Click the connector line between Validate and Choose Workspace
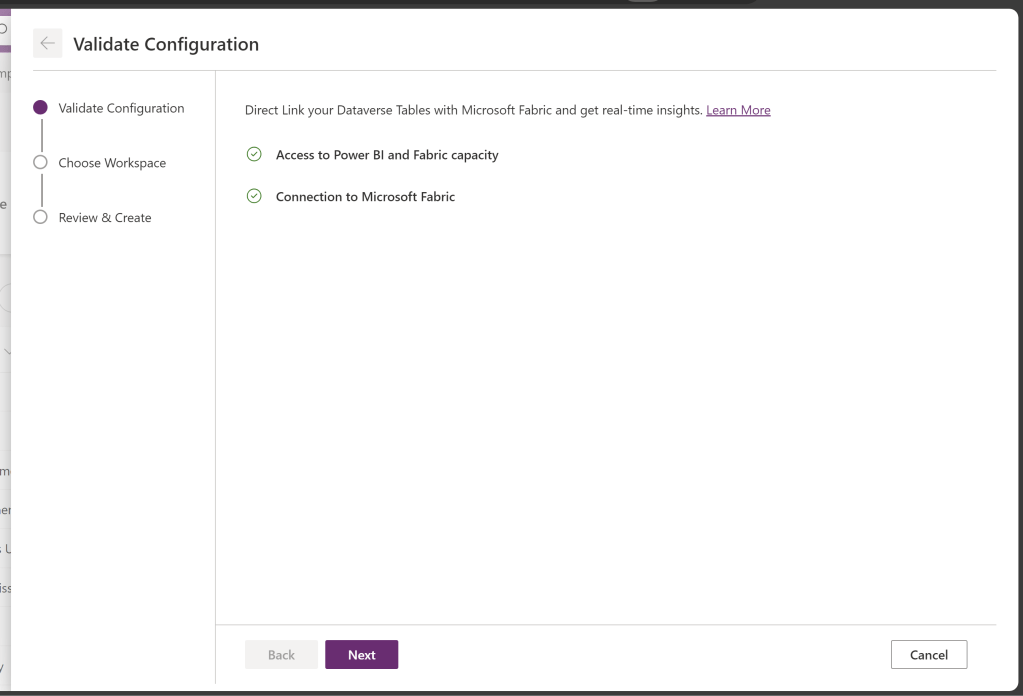The image size is (1023, 696). pyautogui.click(x=41, y=135)
